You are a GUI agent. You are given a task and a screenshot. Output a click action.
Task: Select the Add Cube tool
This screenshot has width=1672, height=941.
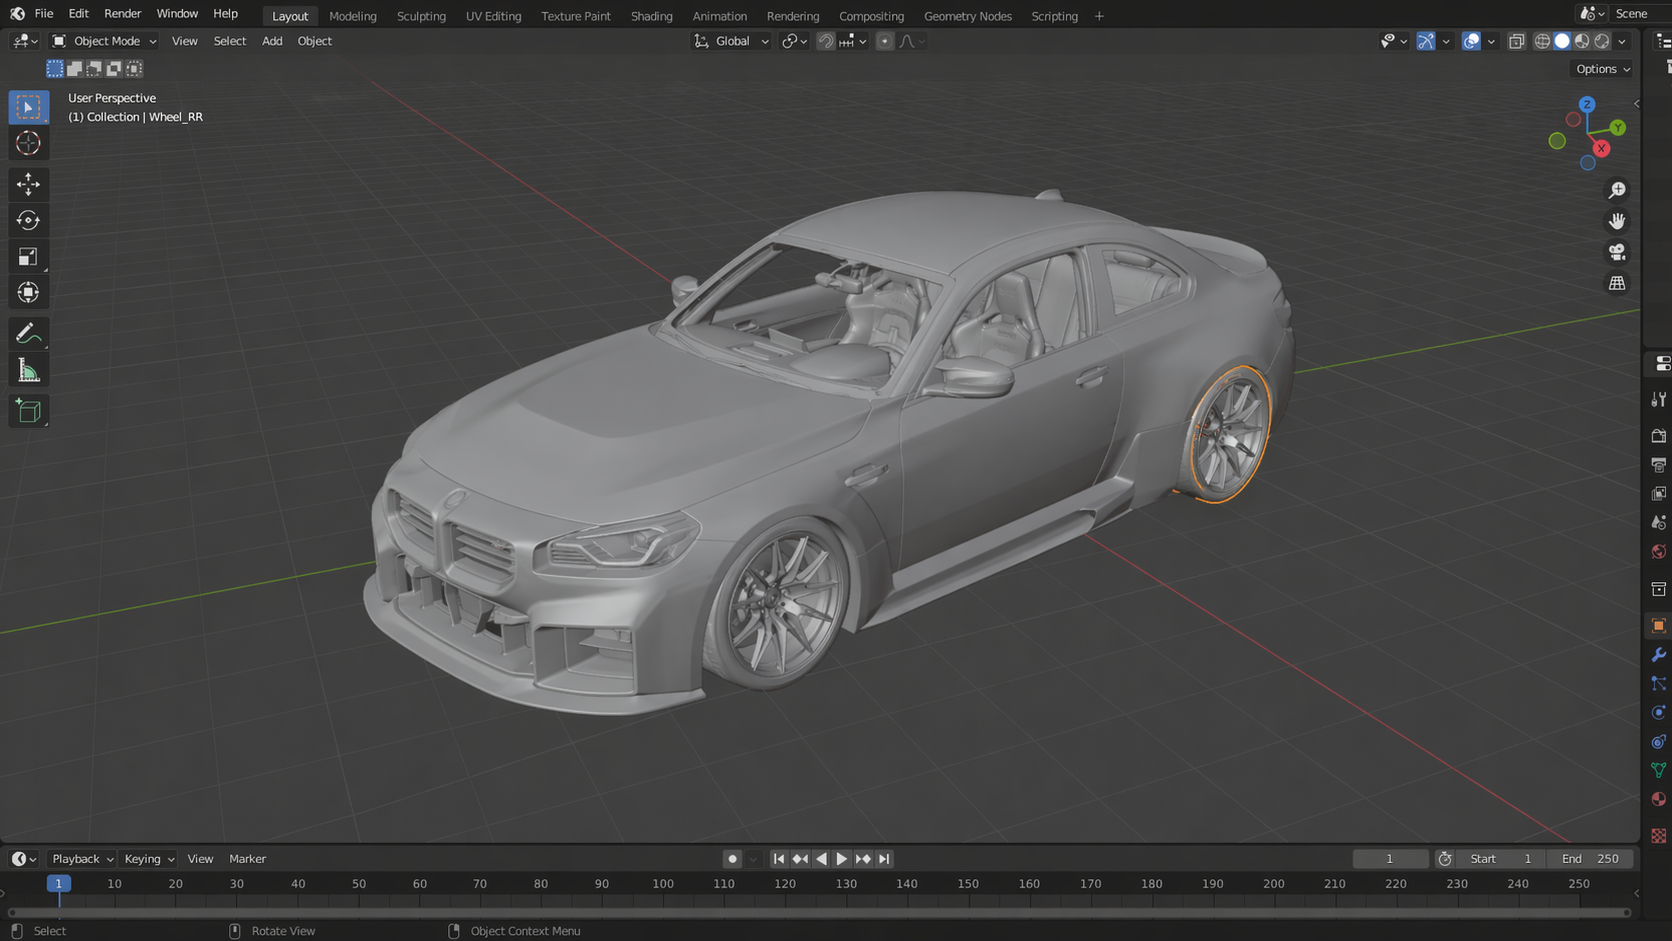pyautogui.click(x=28, y=410)
